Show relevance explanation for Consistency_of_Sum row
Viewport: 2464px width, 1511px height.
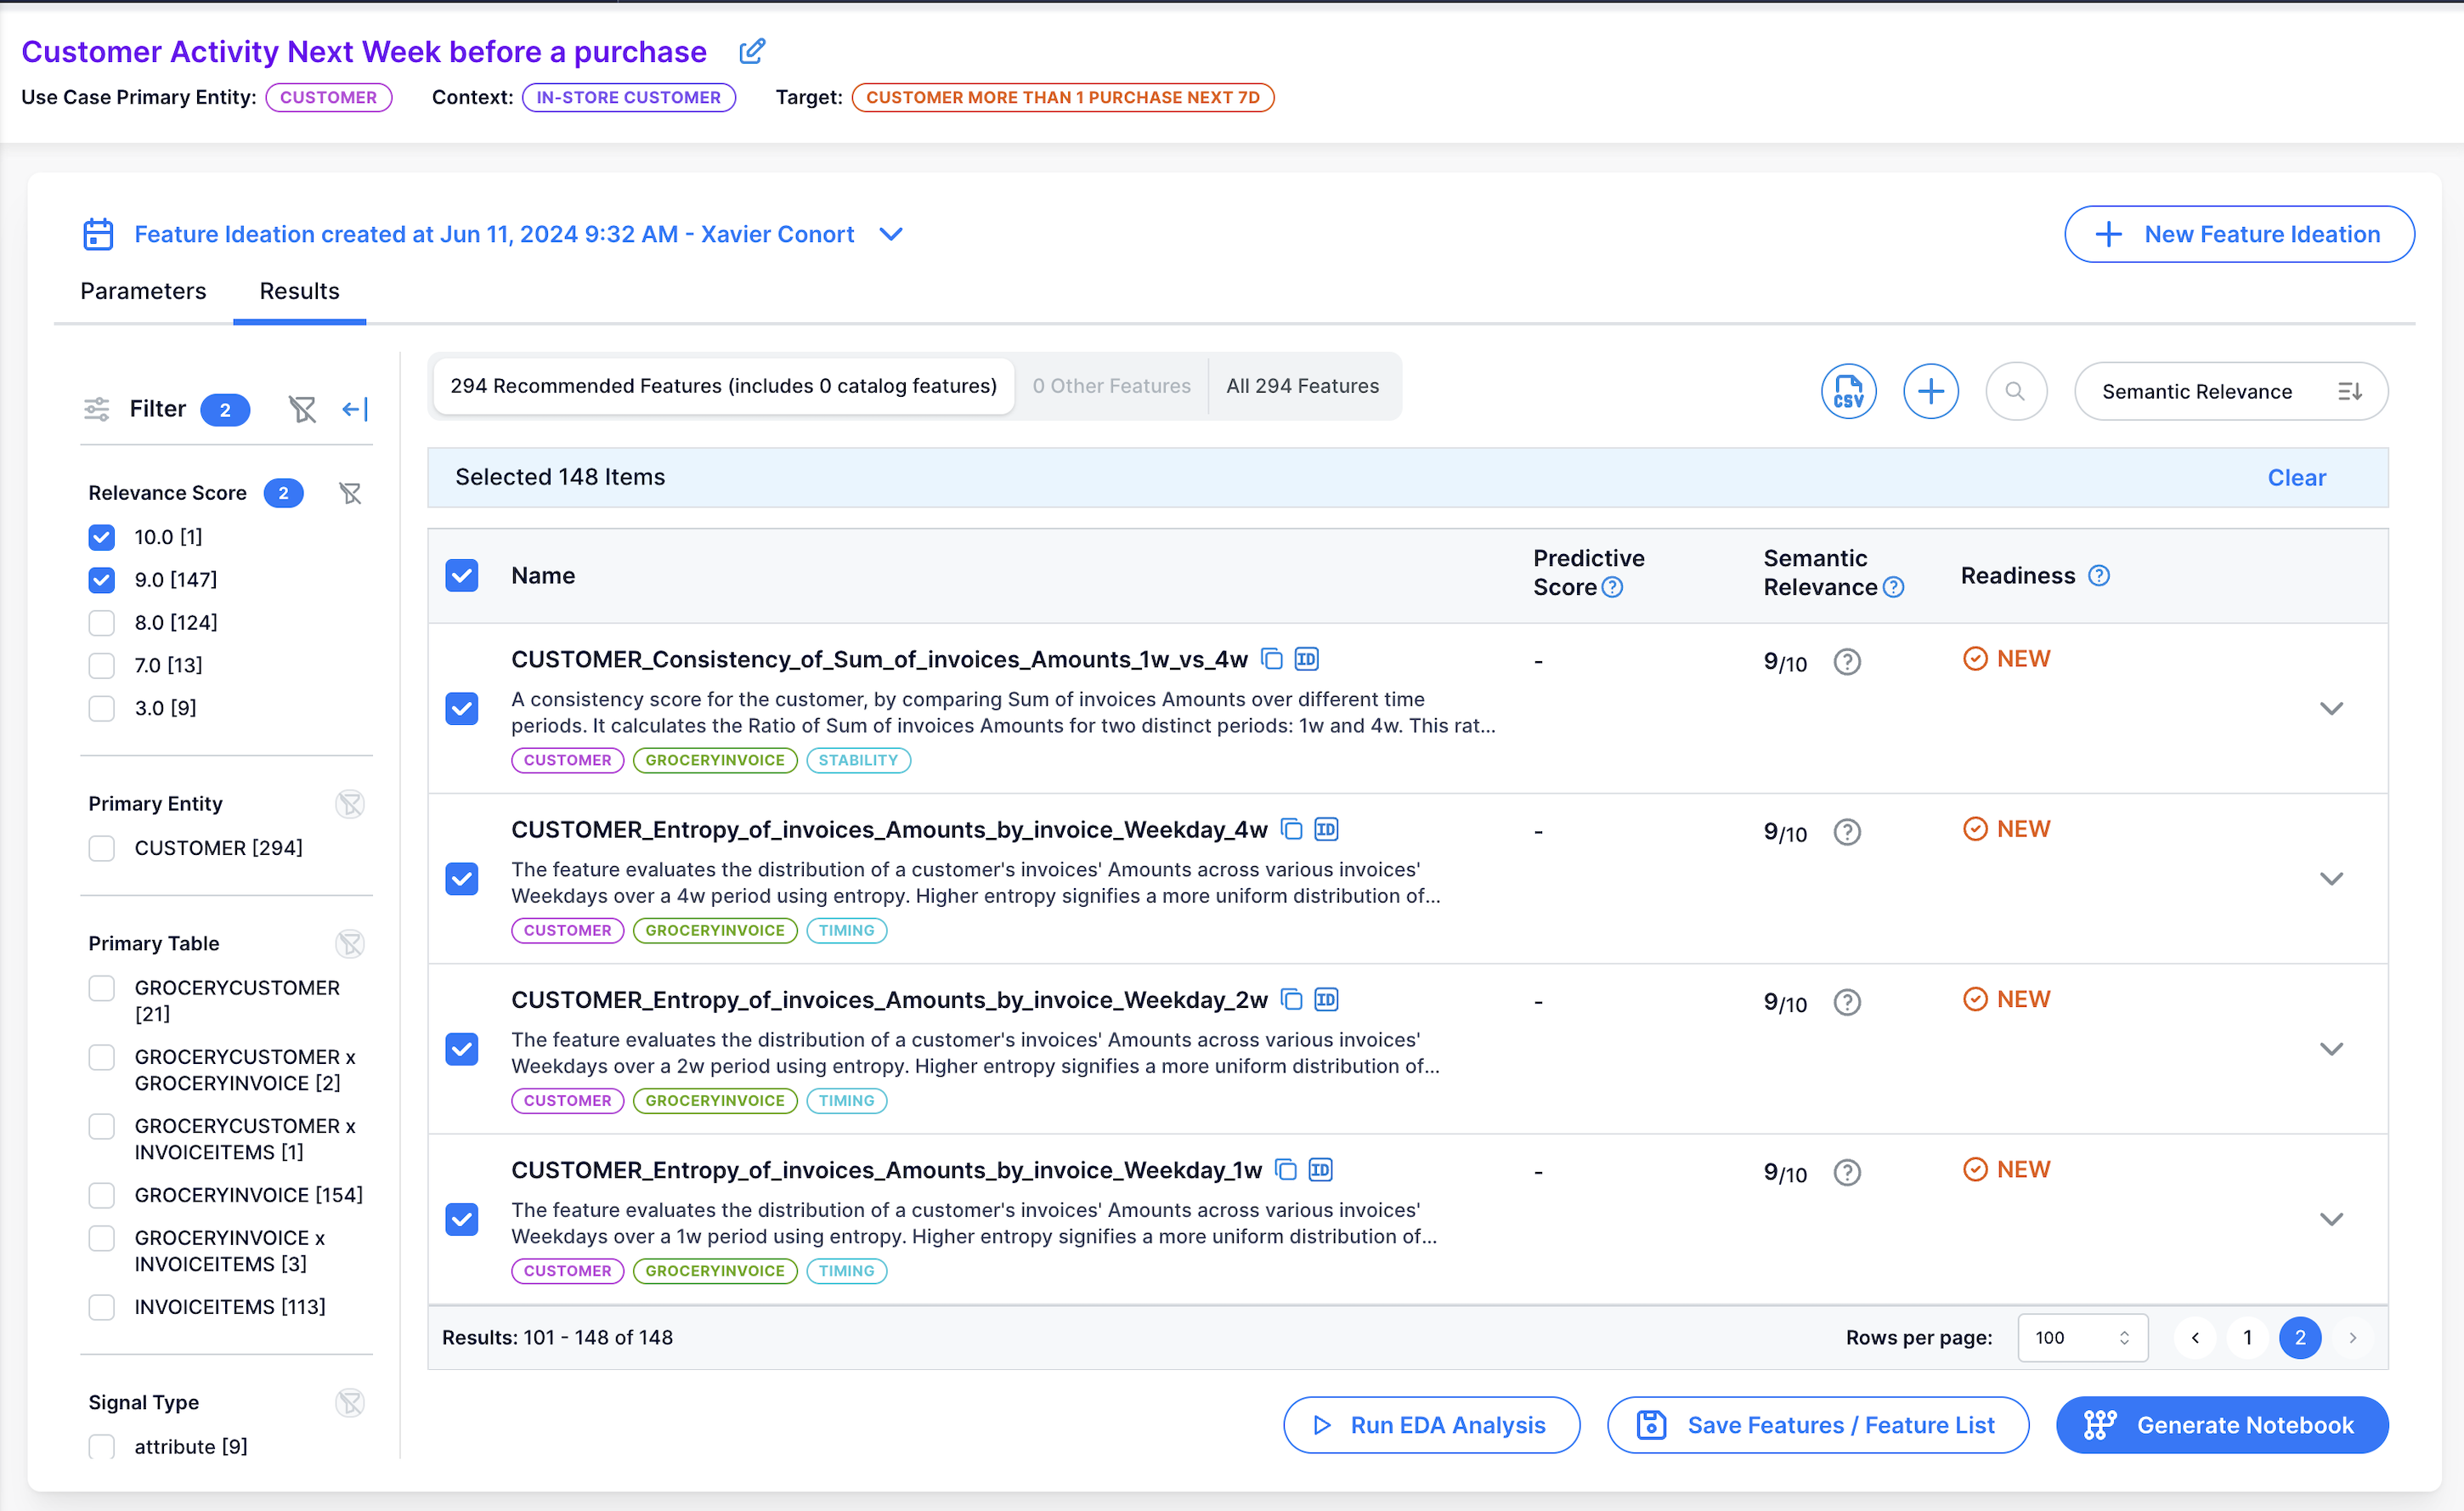click(x=1847, y=662)
